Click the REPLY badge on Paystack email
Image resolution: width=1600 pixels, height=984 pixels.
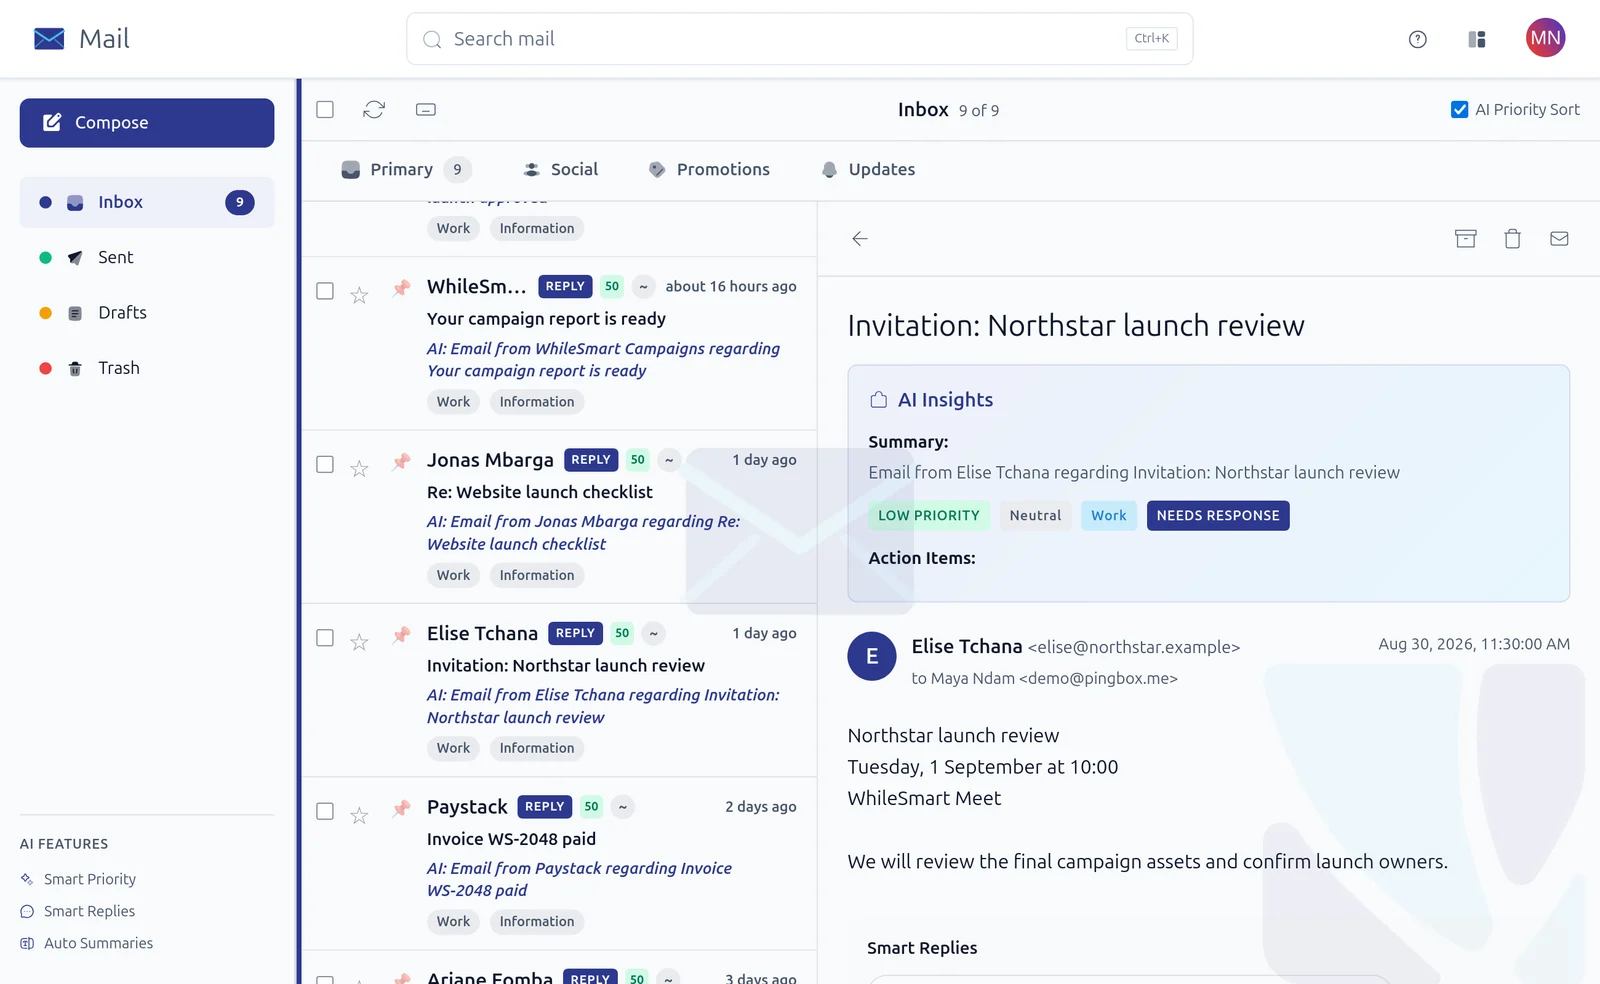[x=545, y=807]
